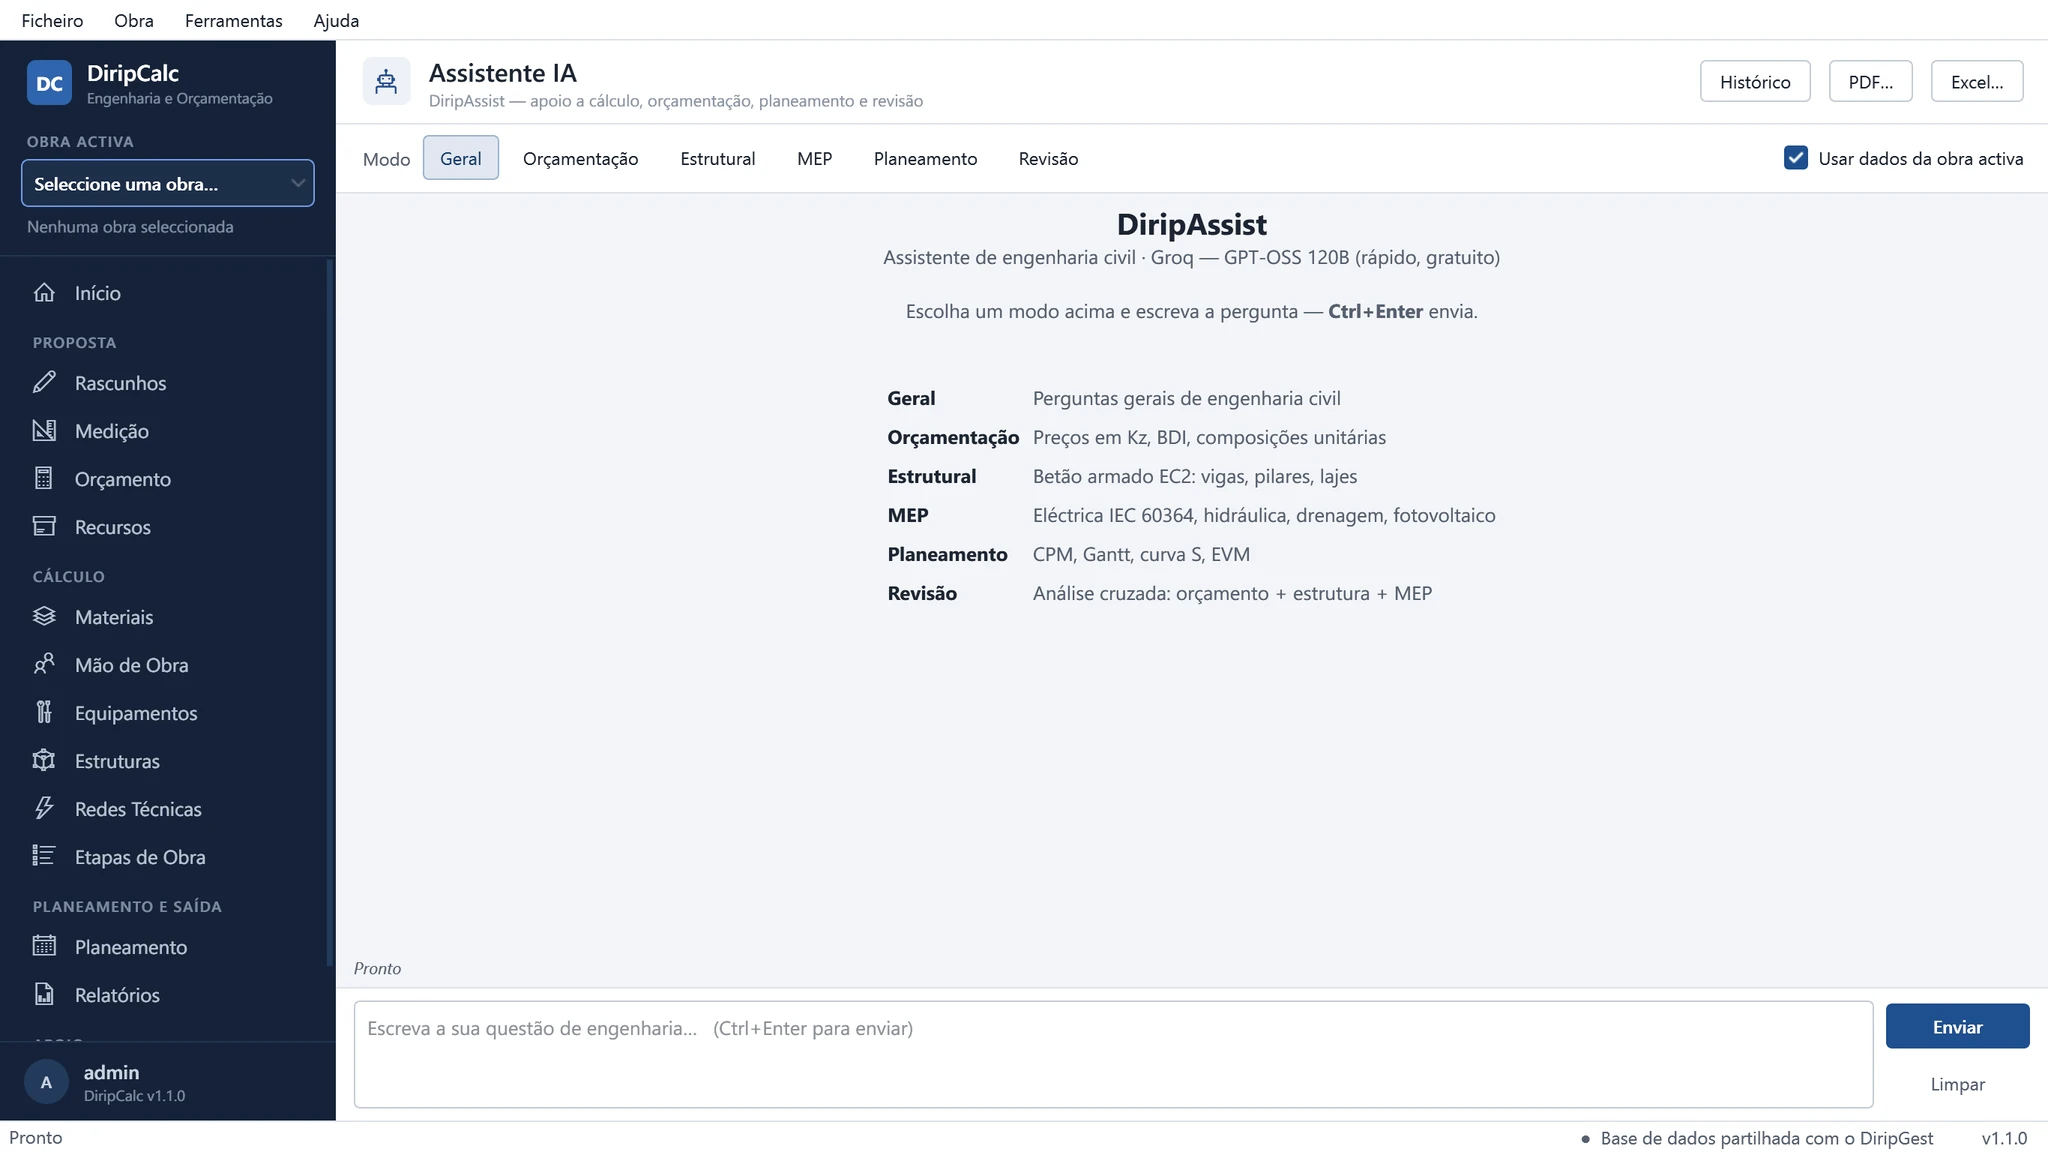Switch to MEP mode tab
Viewport: 2048px width, 1152px height.
pyautogui.click(x=815, y=158)
